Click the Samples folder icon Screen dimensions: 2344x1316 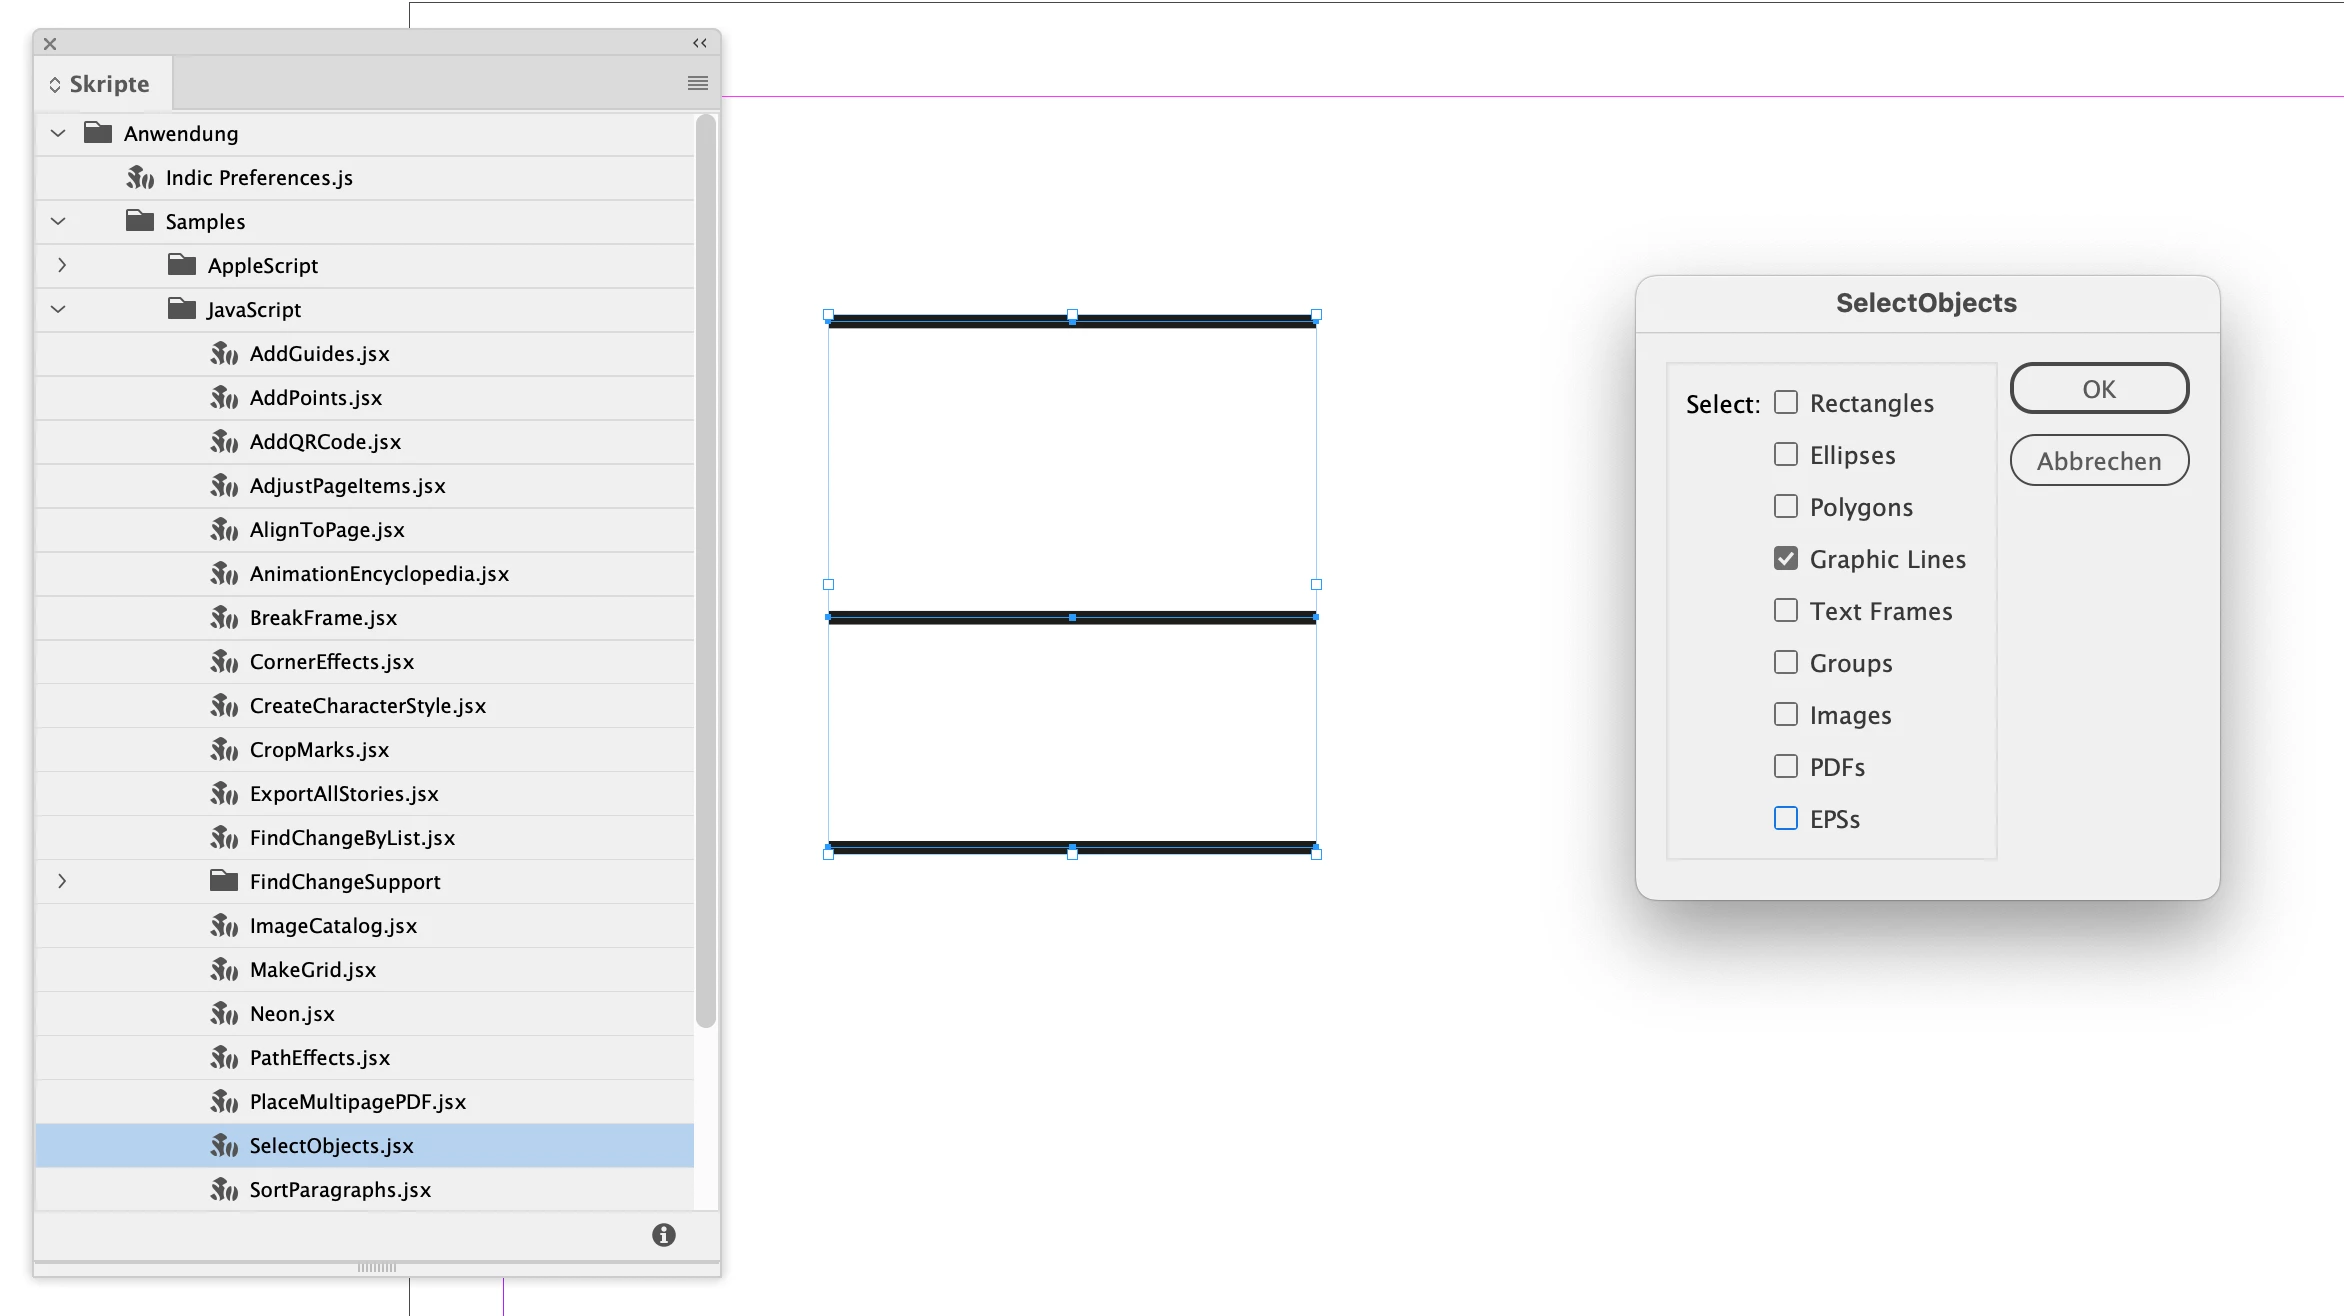[x=140, y=221]
